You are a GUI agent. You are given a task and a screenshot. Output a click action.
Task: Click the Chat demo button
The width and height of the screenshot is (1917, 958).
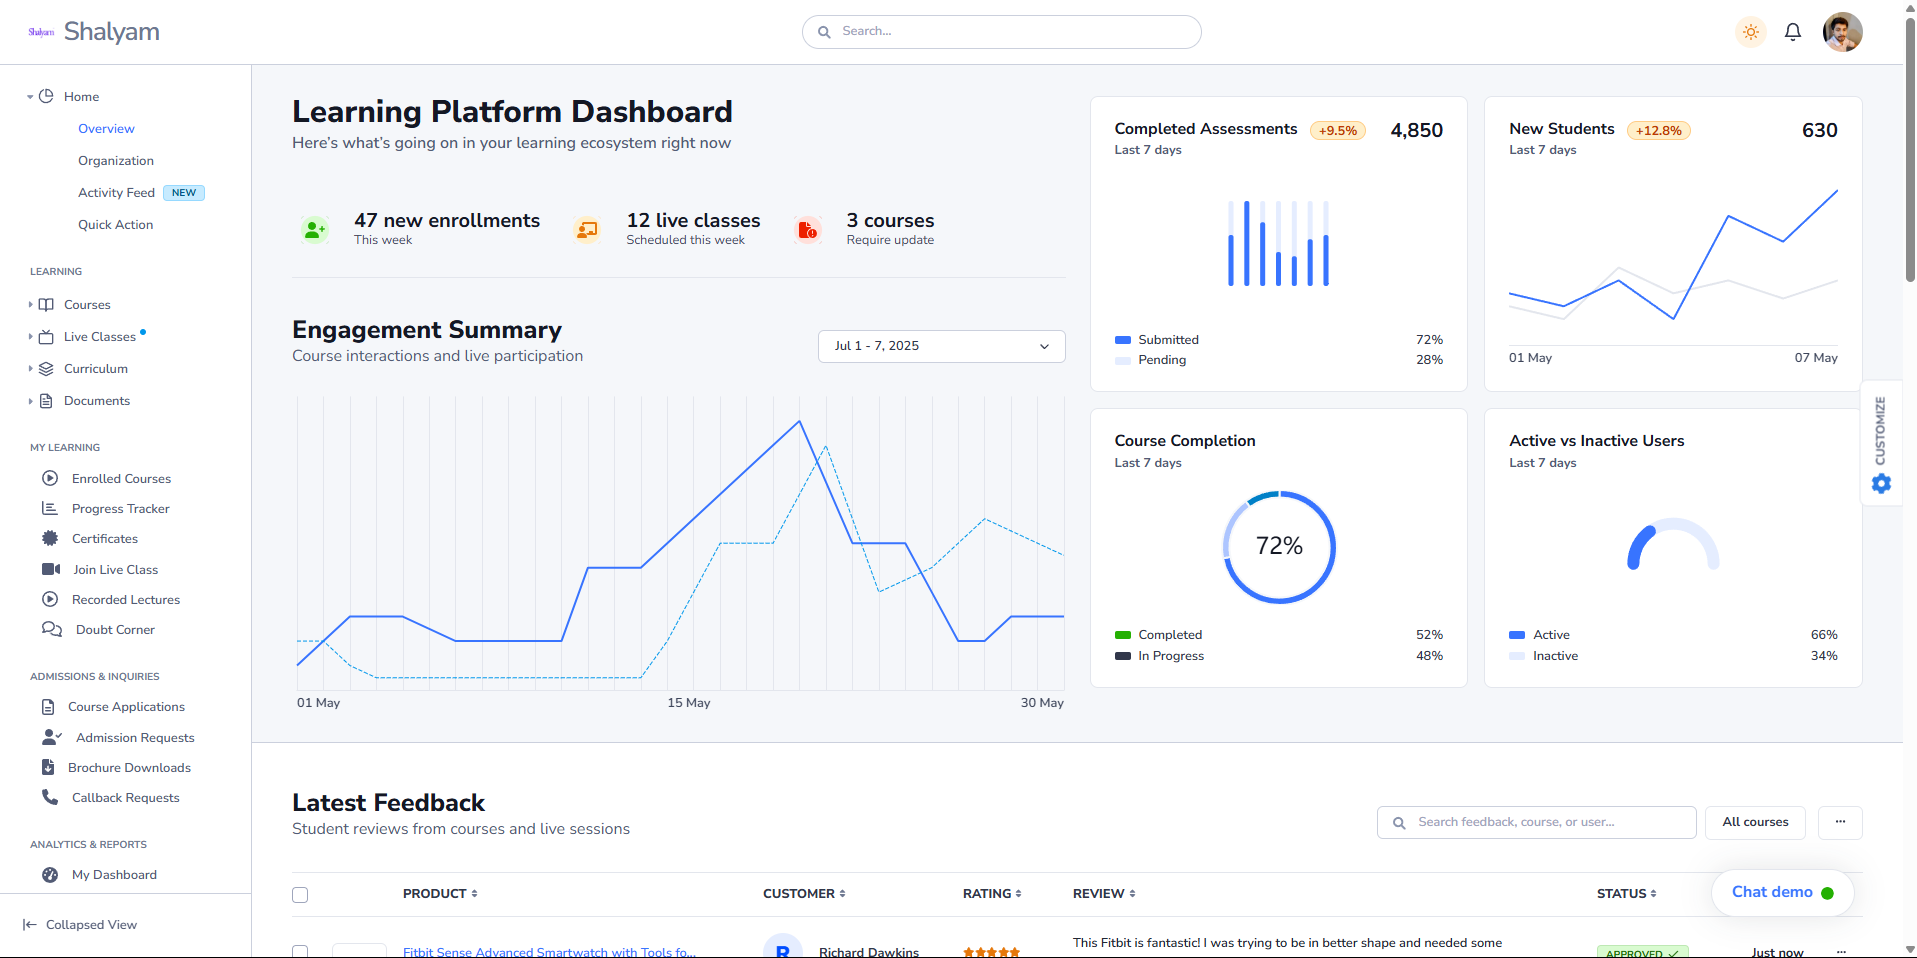[1781, 892]
